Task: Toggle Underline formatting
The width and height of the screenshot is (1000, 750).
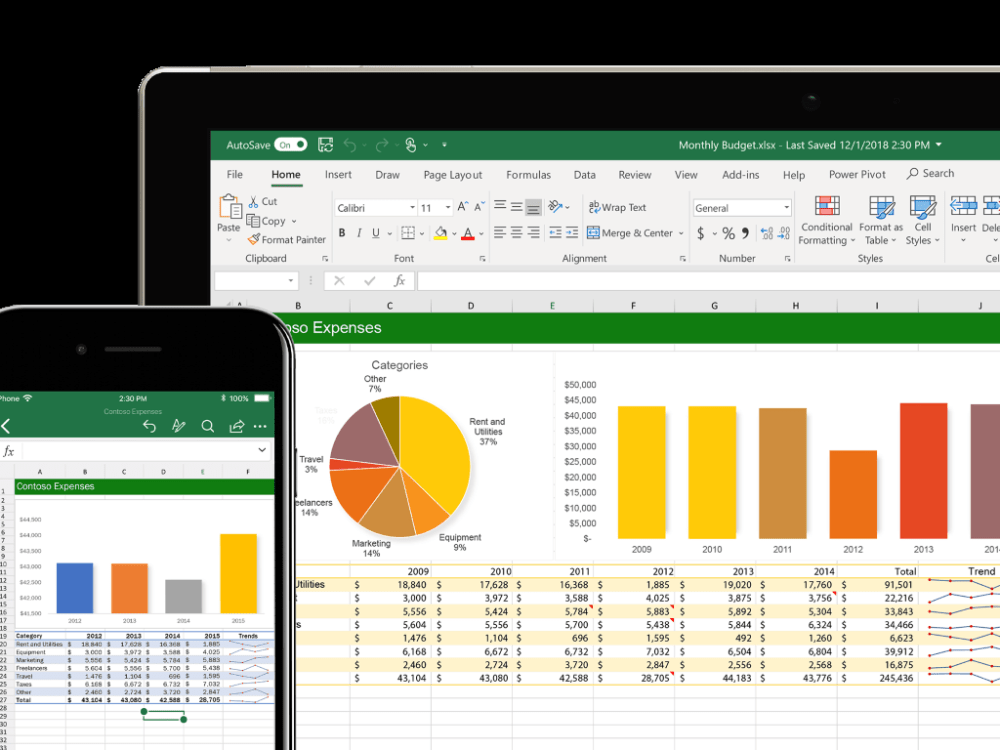Action: [x=376, y=233]
